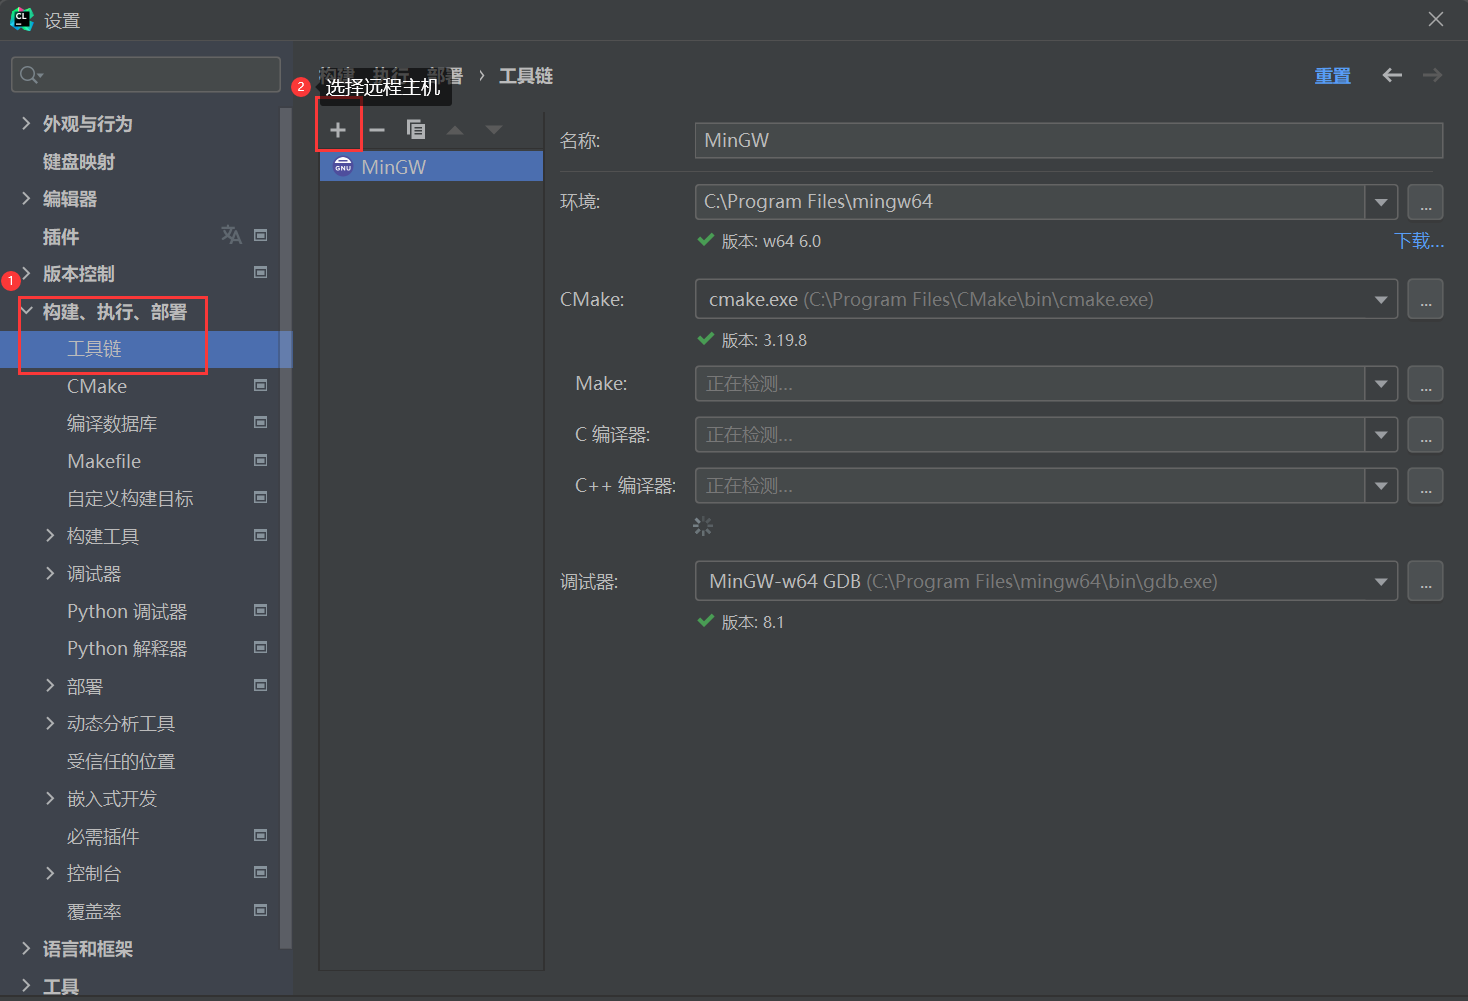
Task: Open the CMake executable dropdown
Action: tap(1381, 299)
